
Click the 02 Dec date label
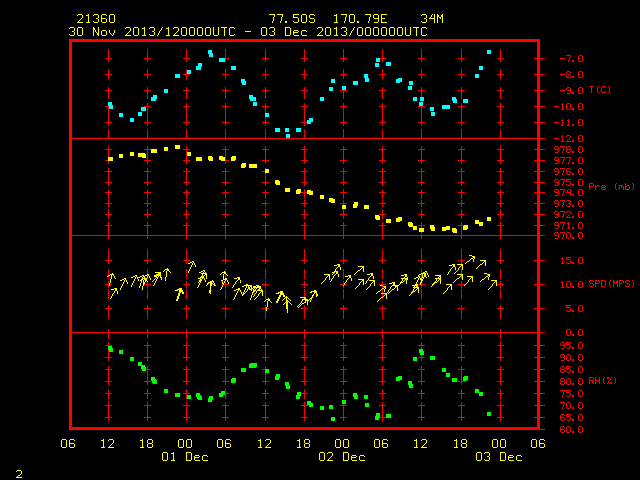[x=342, y=457]
